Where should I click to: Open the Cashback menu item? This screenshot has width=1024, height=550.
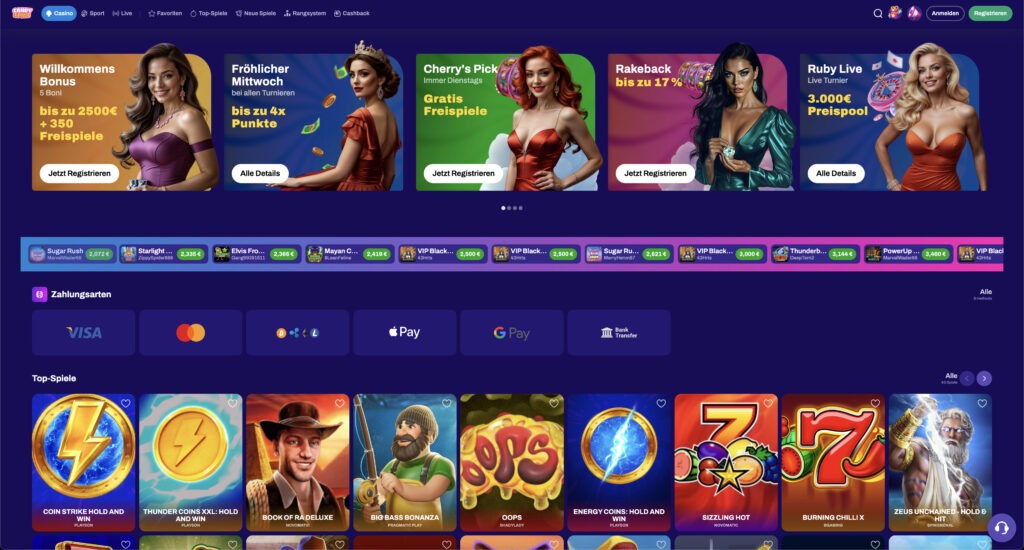(x=352, y=13)
